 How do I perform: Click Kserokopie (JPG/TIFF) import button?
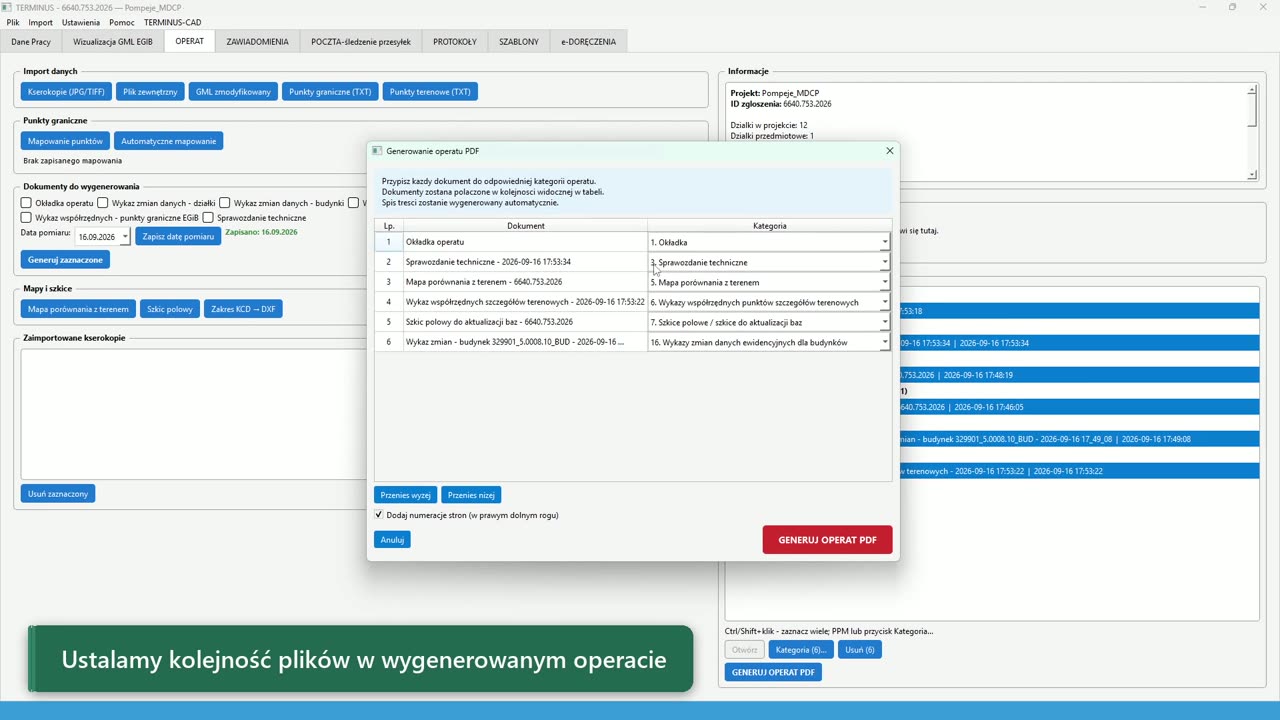(66, 92)
